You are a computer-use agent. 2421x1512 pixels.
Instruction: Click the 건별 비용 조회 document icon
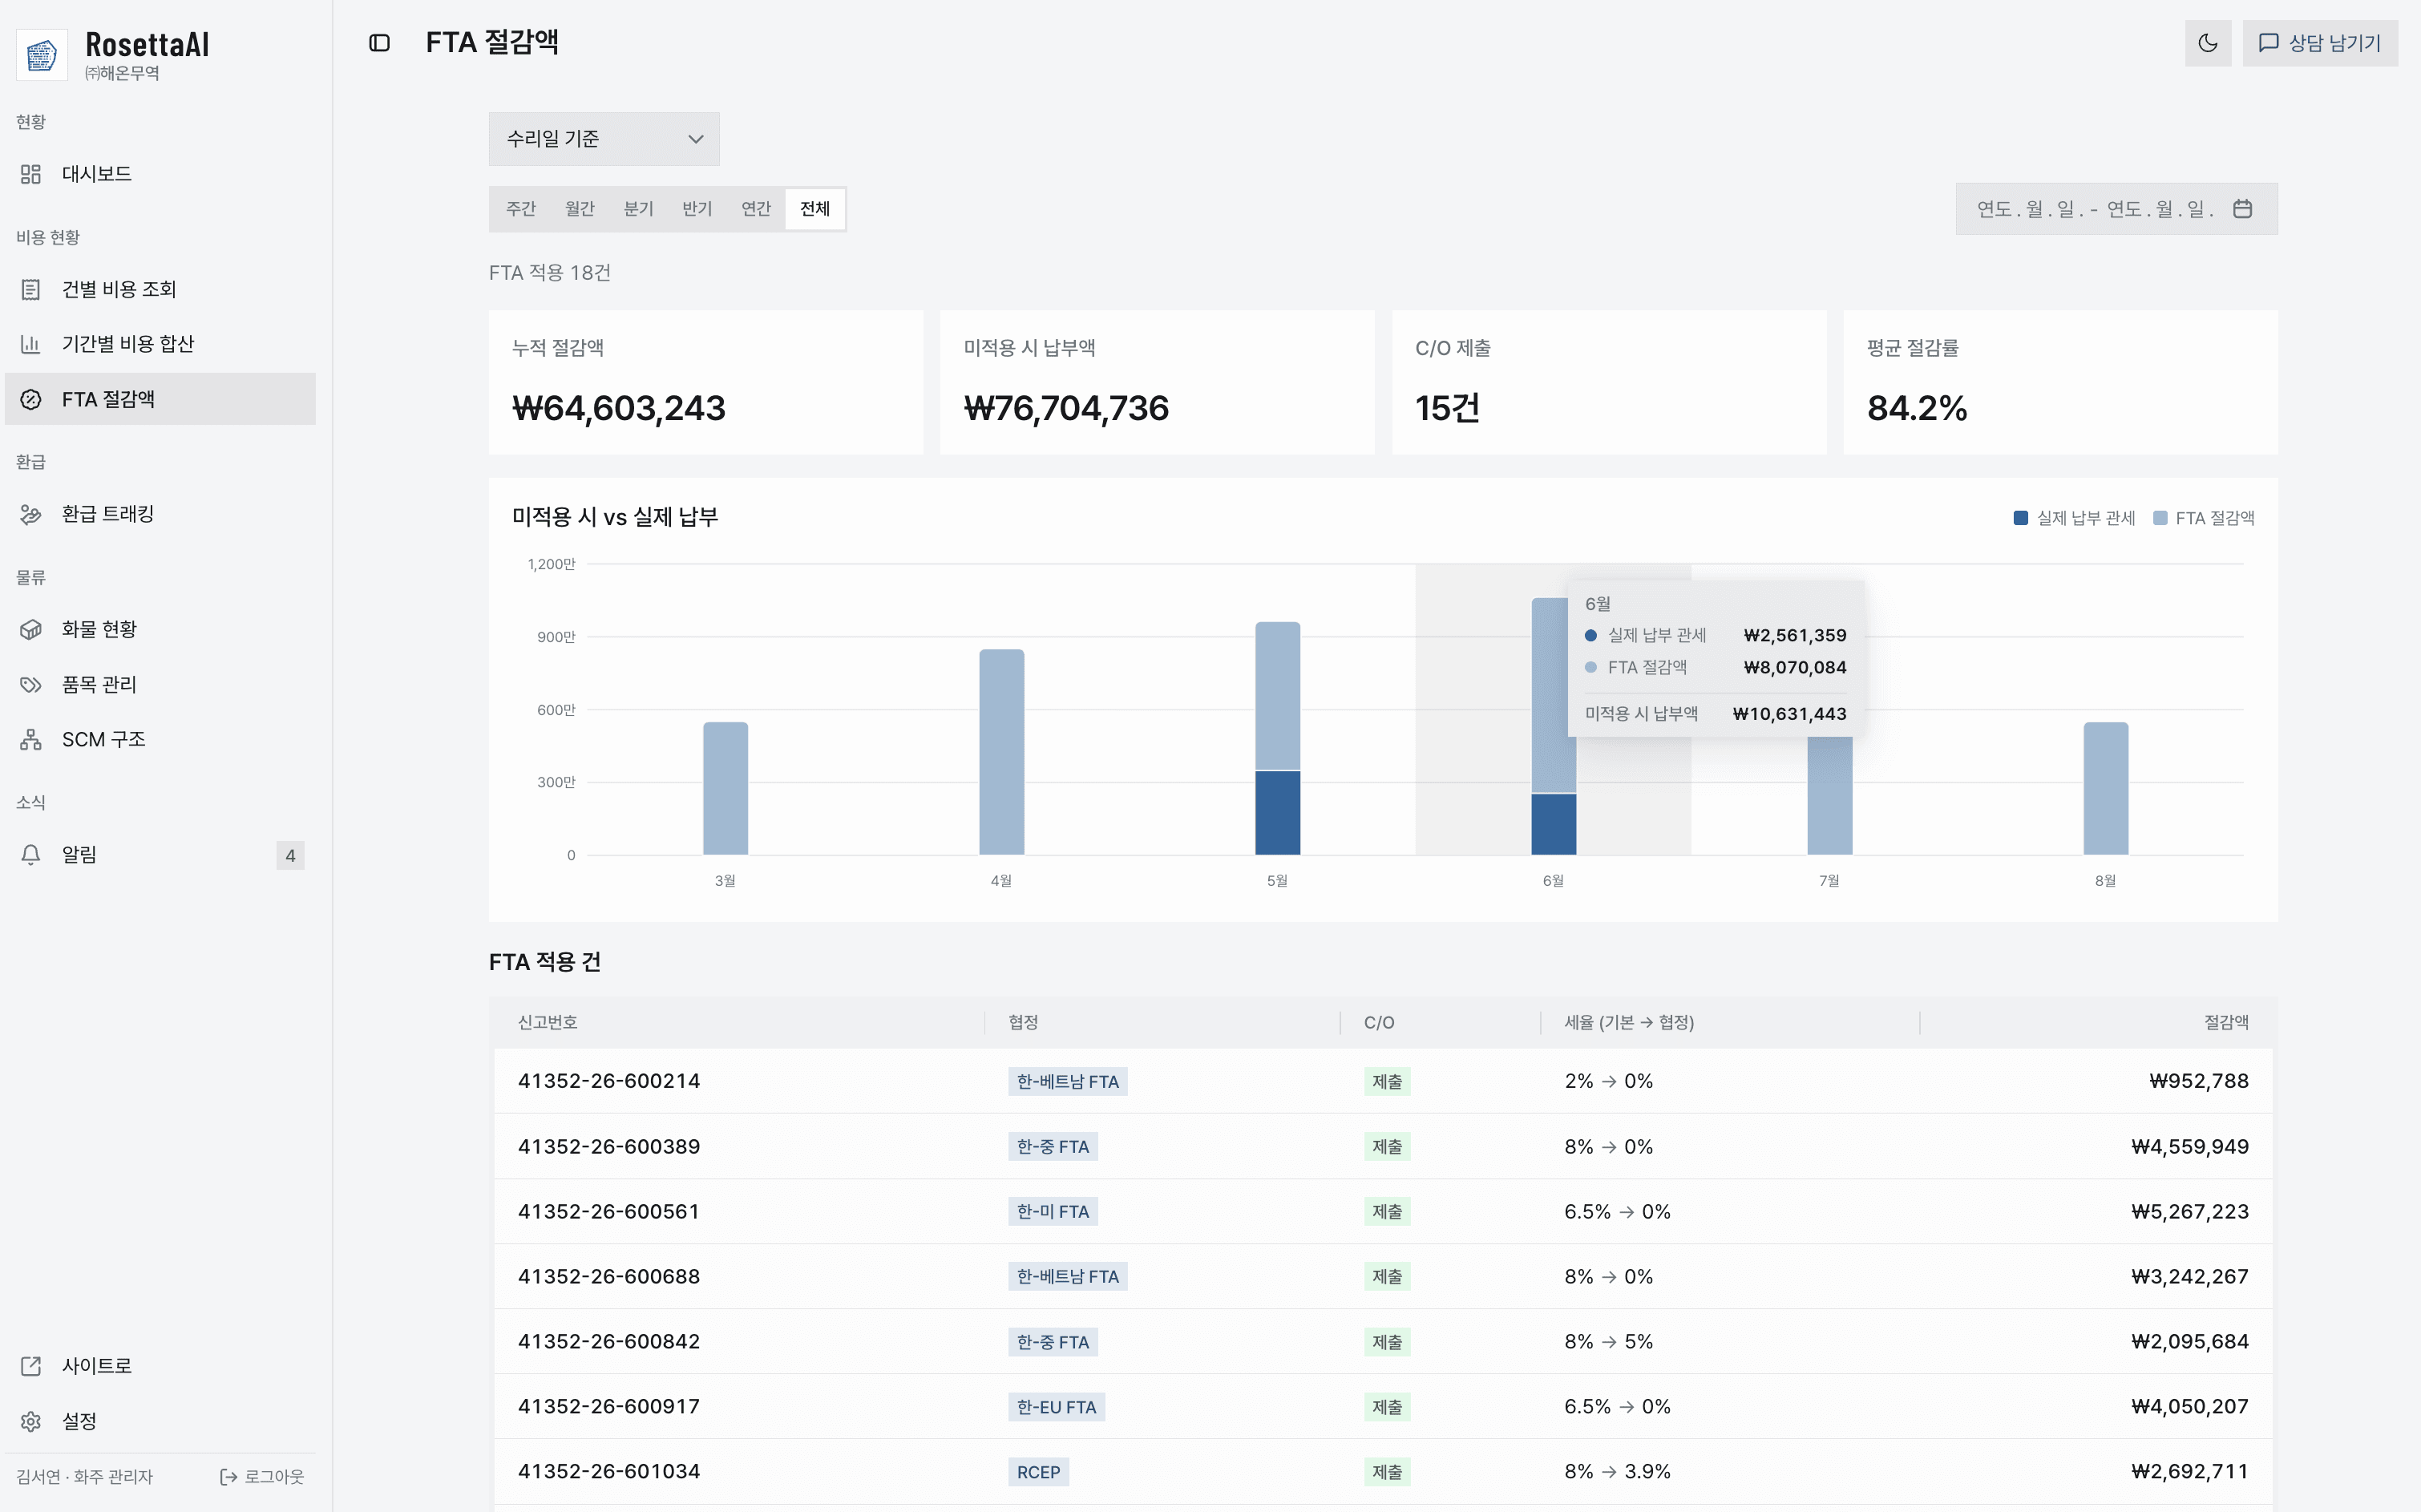pos(31,289)
